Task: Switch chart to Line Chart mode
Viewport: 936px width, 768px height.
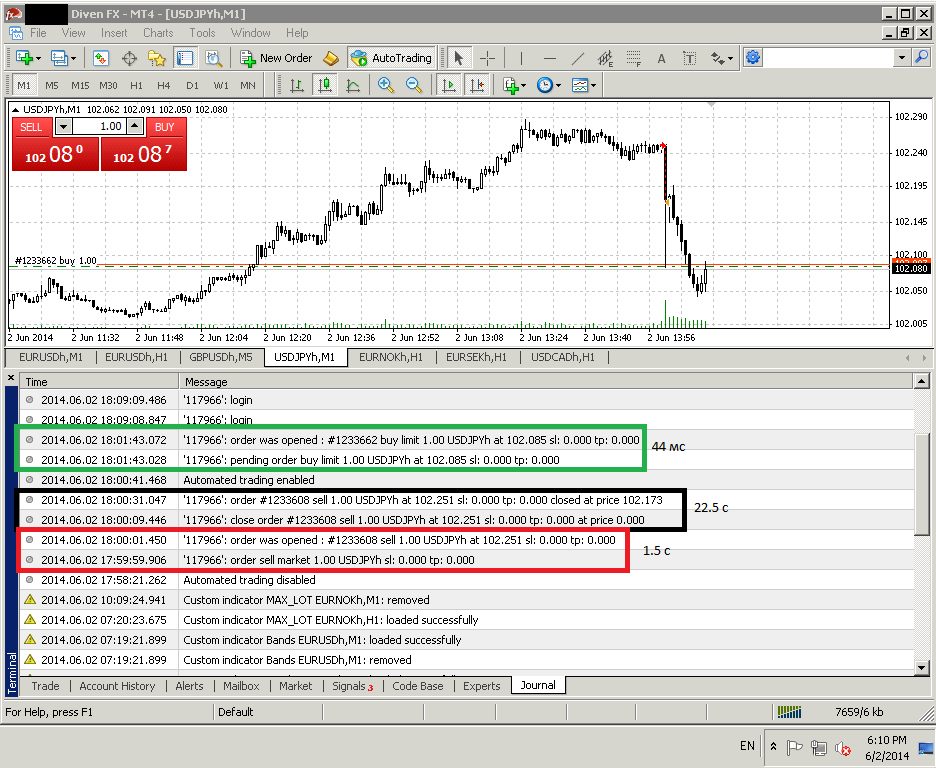Action: point(353,85)
